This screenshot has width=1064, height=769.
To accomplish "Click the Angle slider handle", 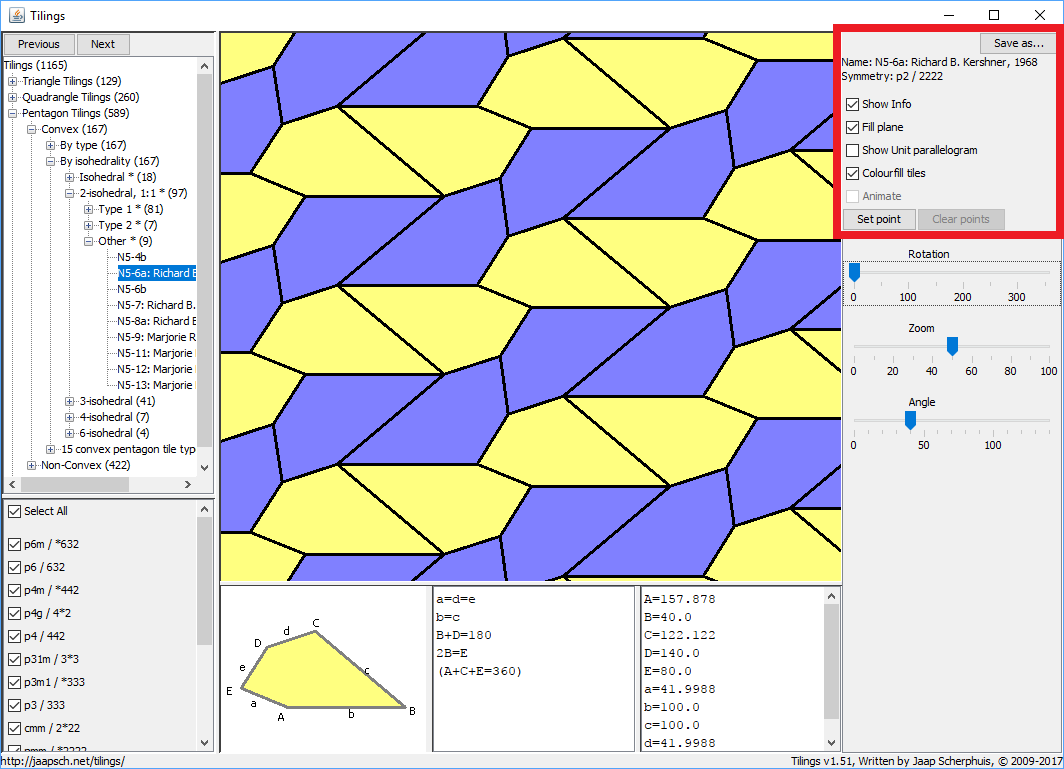I will coord(911,420).
